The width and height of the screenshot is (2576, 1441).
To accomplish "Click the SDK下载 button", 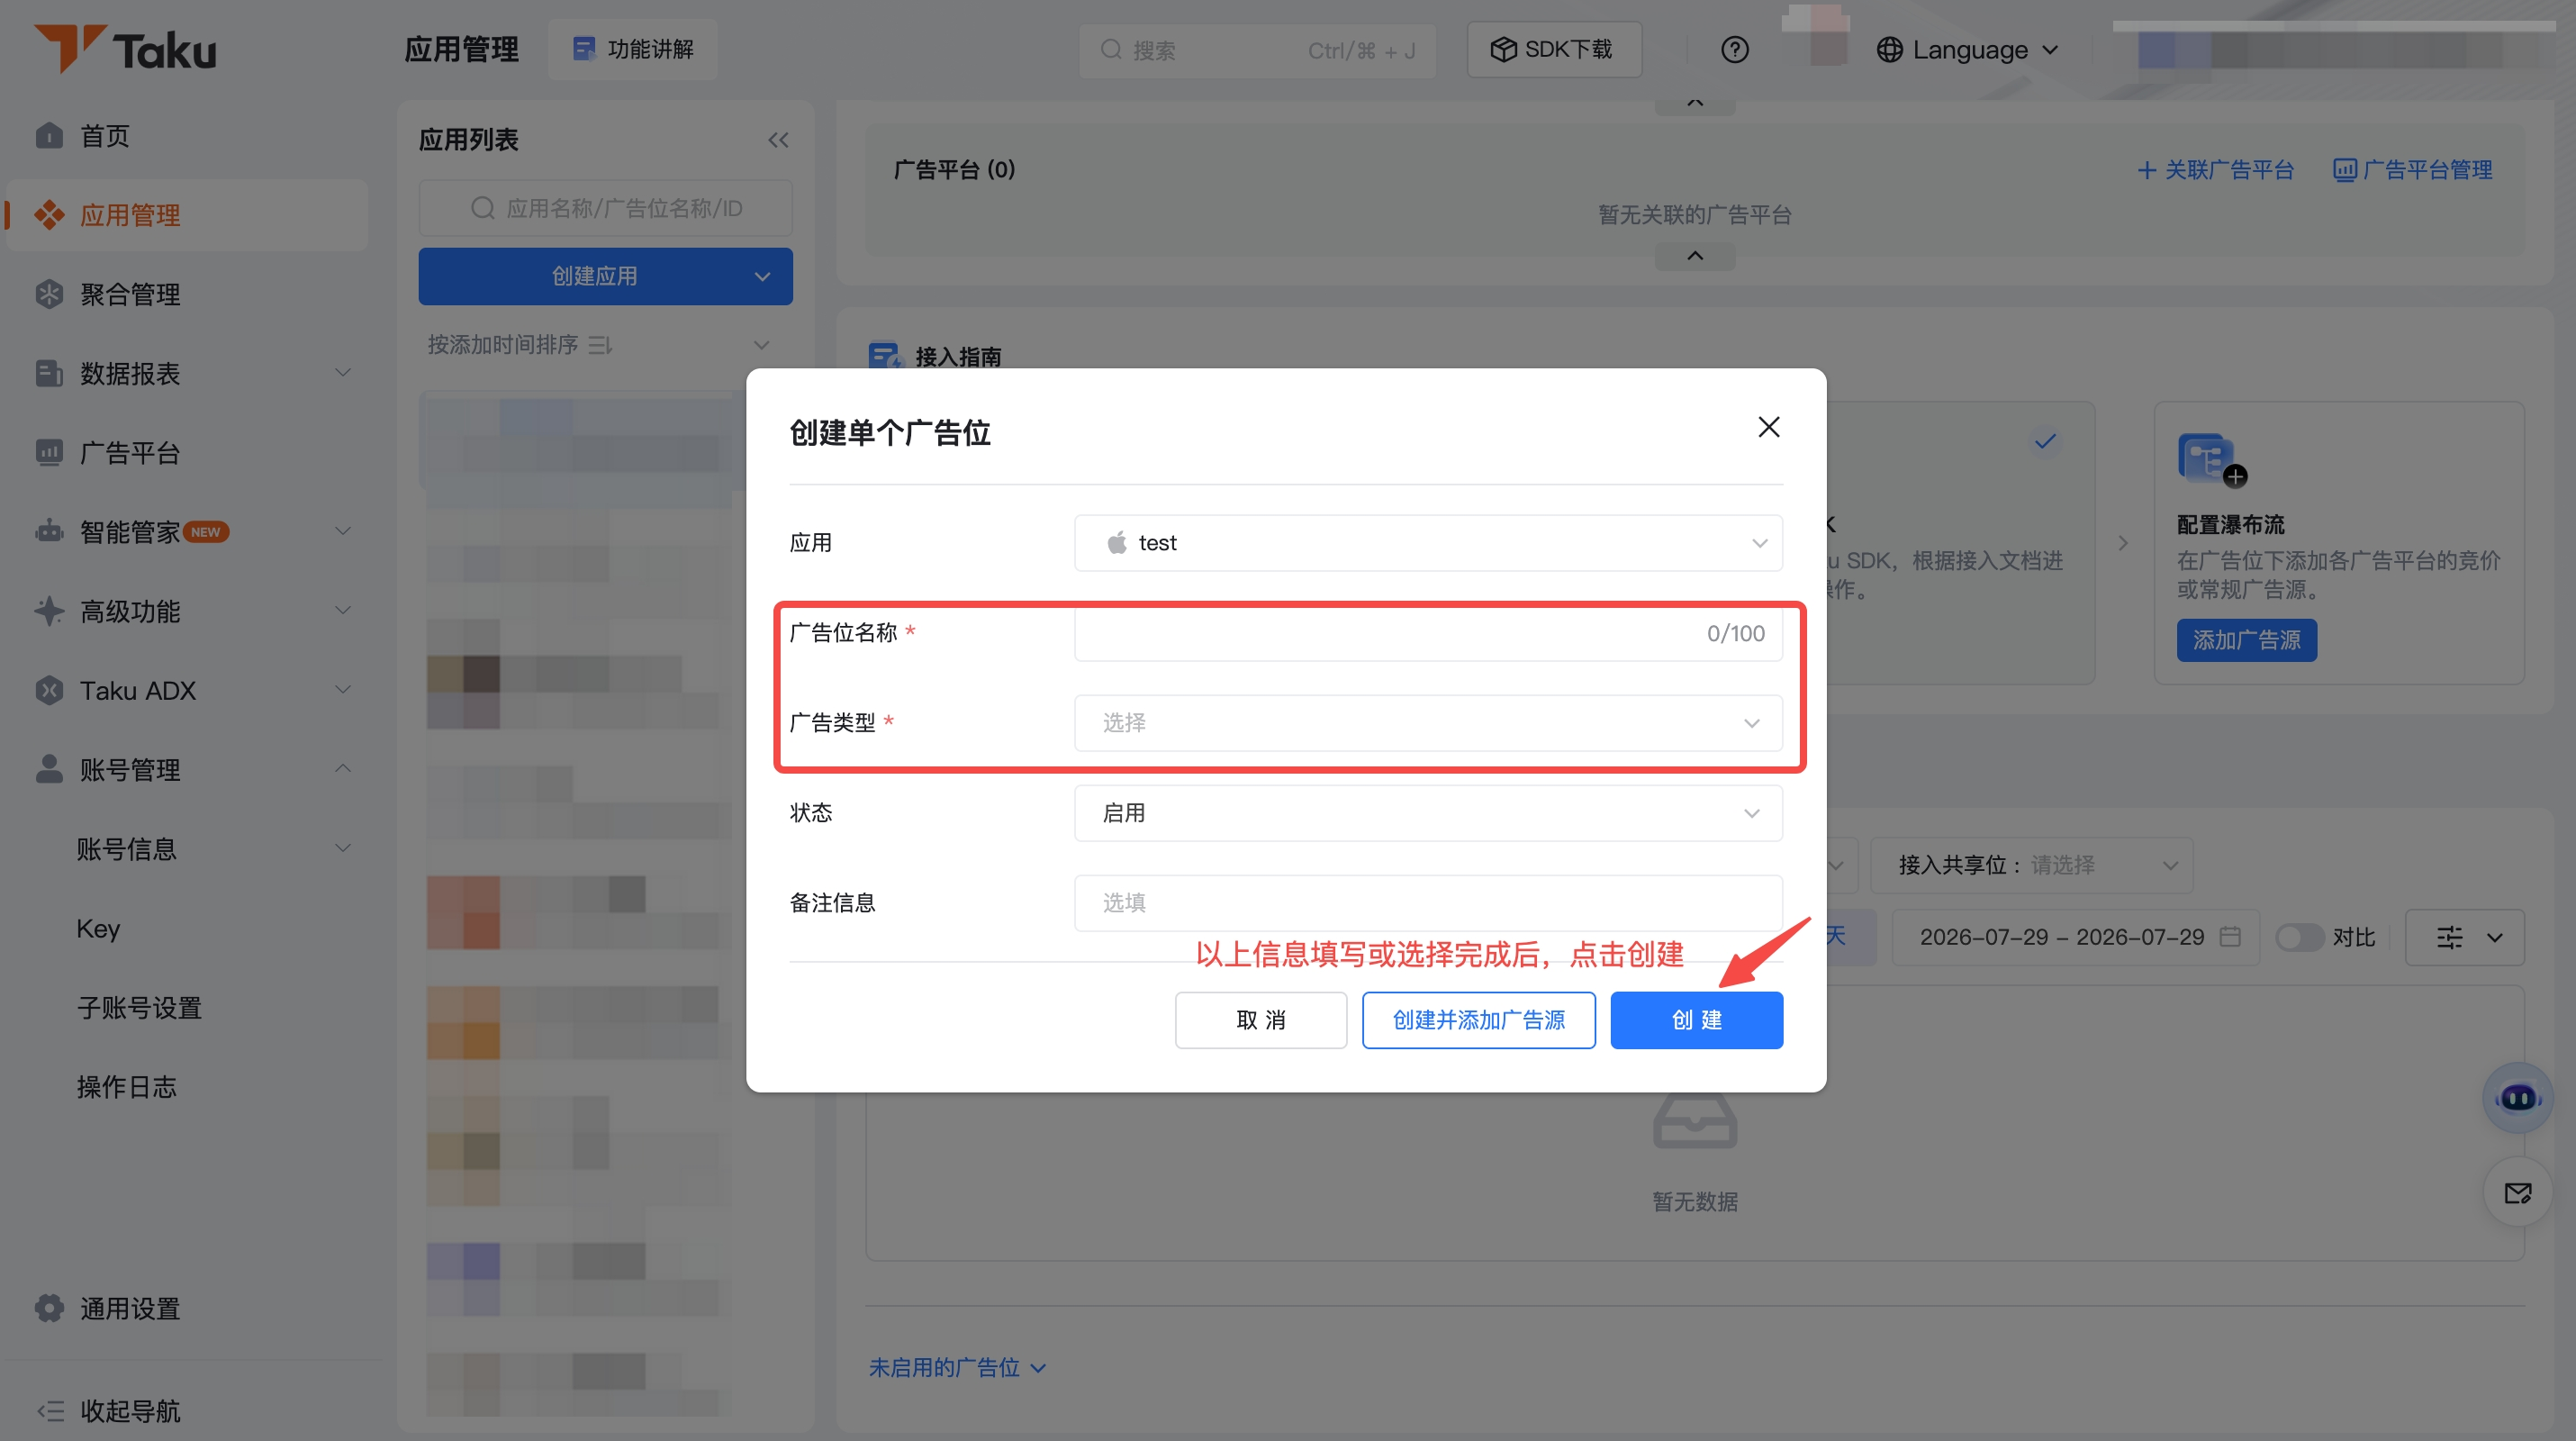I will click(1553, 49).
